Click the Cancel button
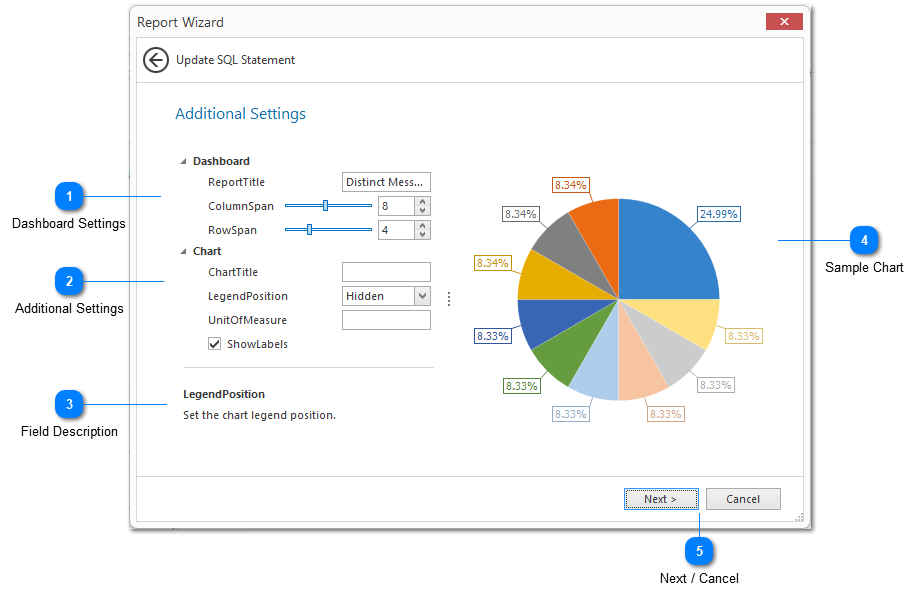The image size is (920, 602). (743, 499)
